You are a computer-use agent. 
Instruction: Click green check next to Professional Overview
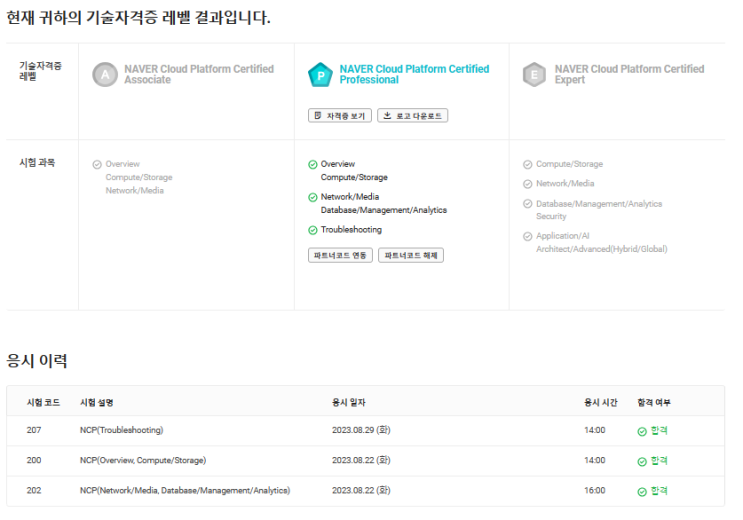point(313,164)
